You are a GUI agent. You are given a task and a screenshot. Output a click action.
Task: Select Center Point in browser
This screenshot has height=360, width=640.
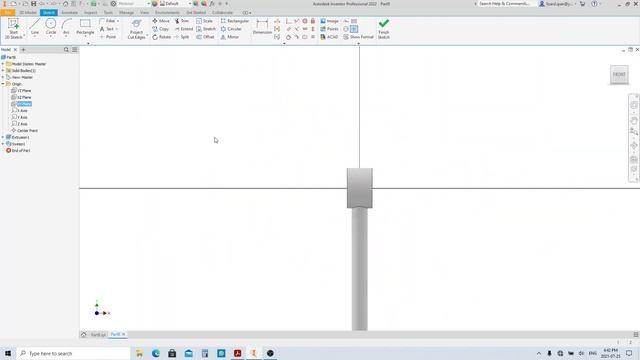24,131
